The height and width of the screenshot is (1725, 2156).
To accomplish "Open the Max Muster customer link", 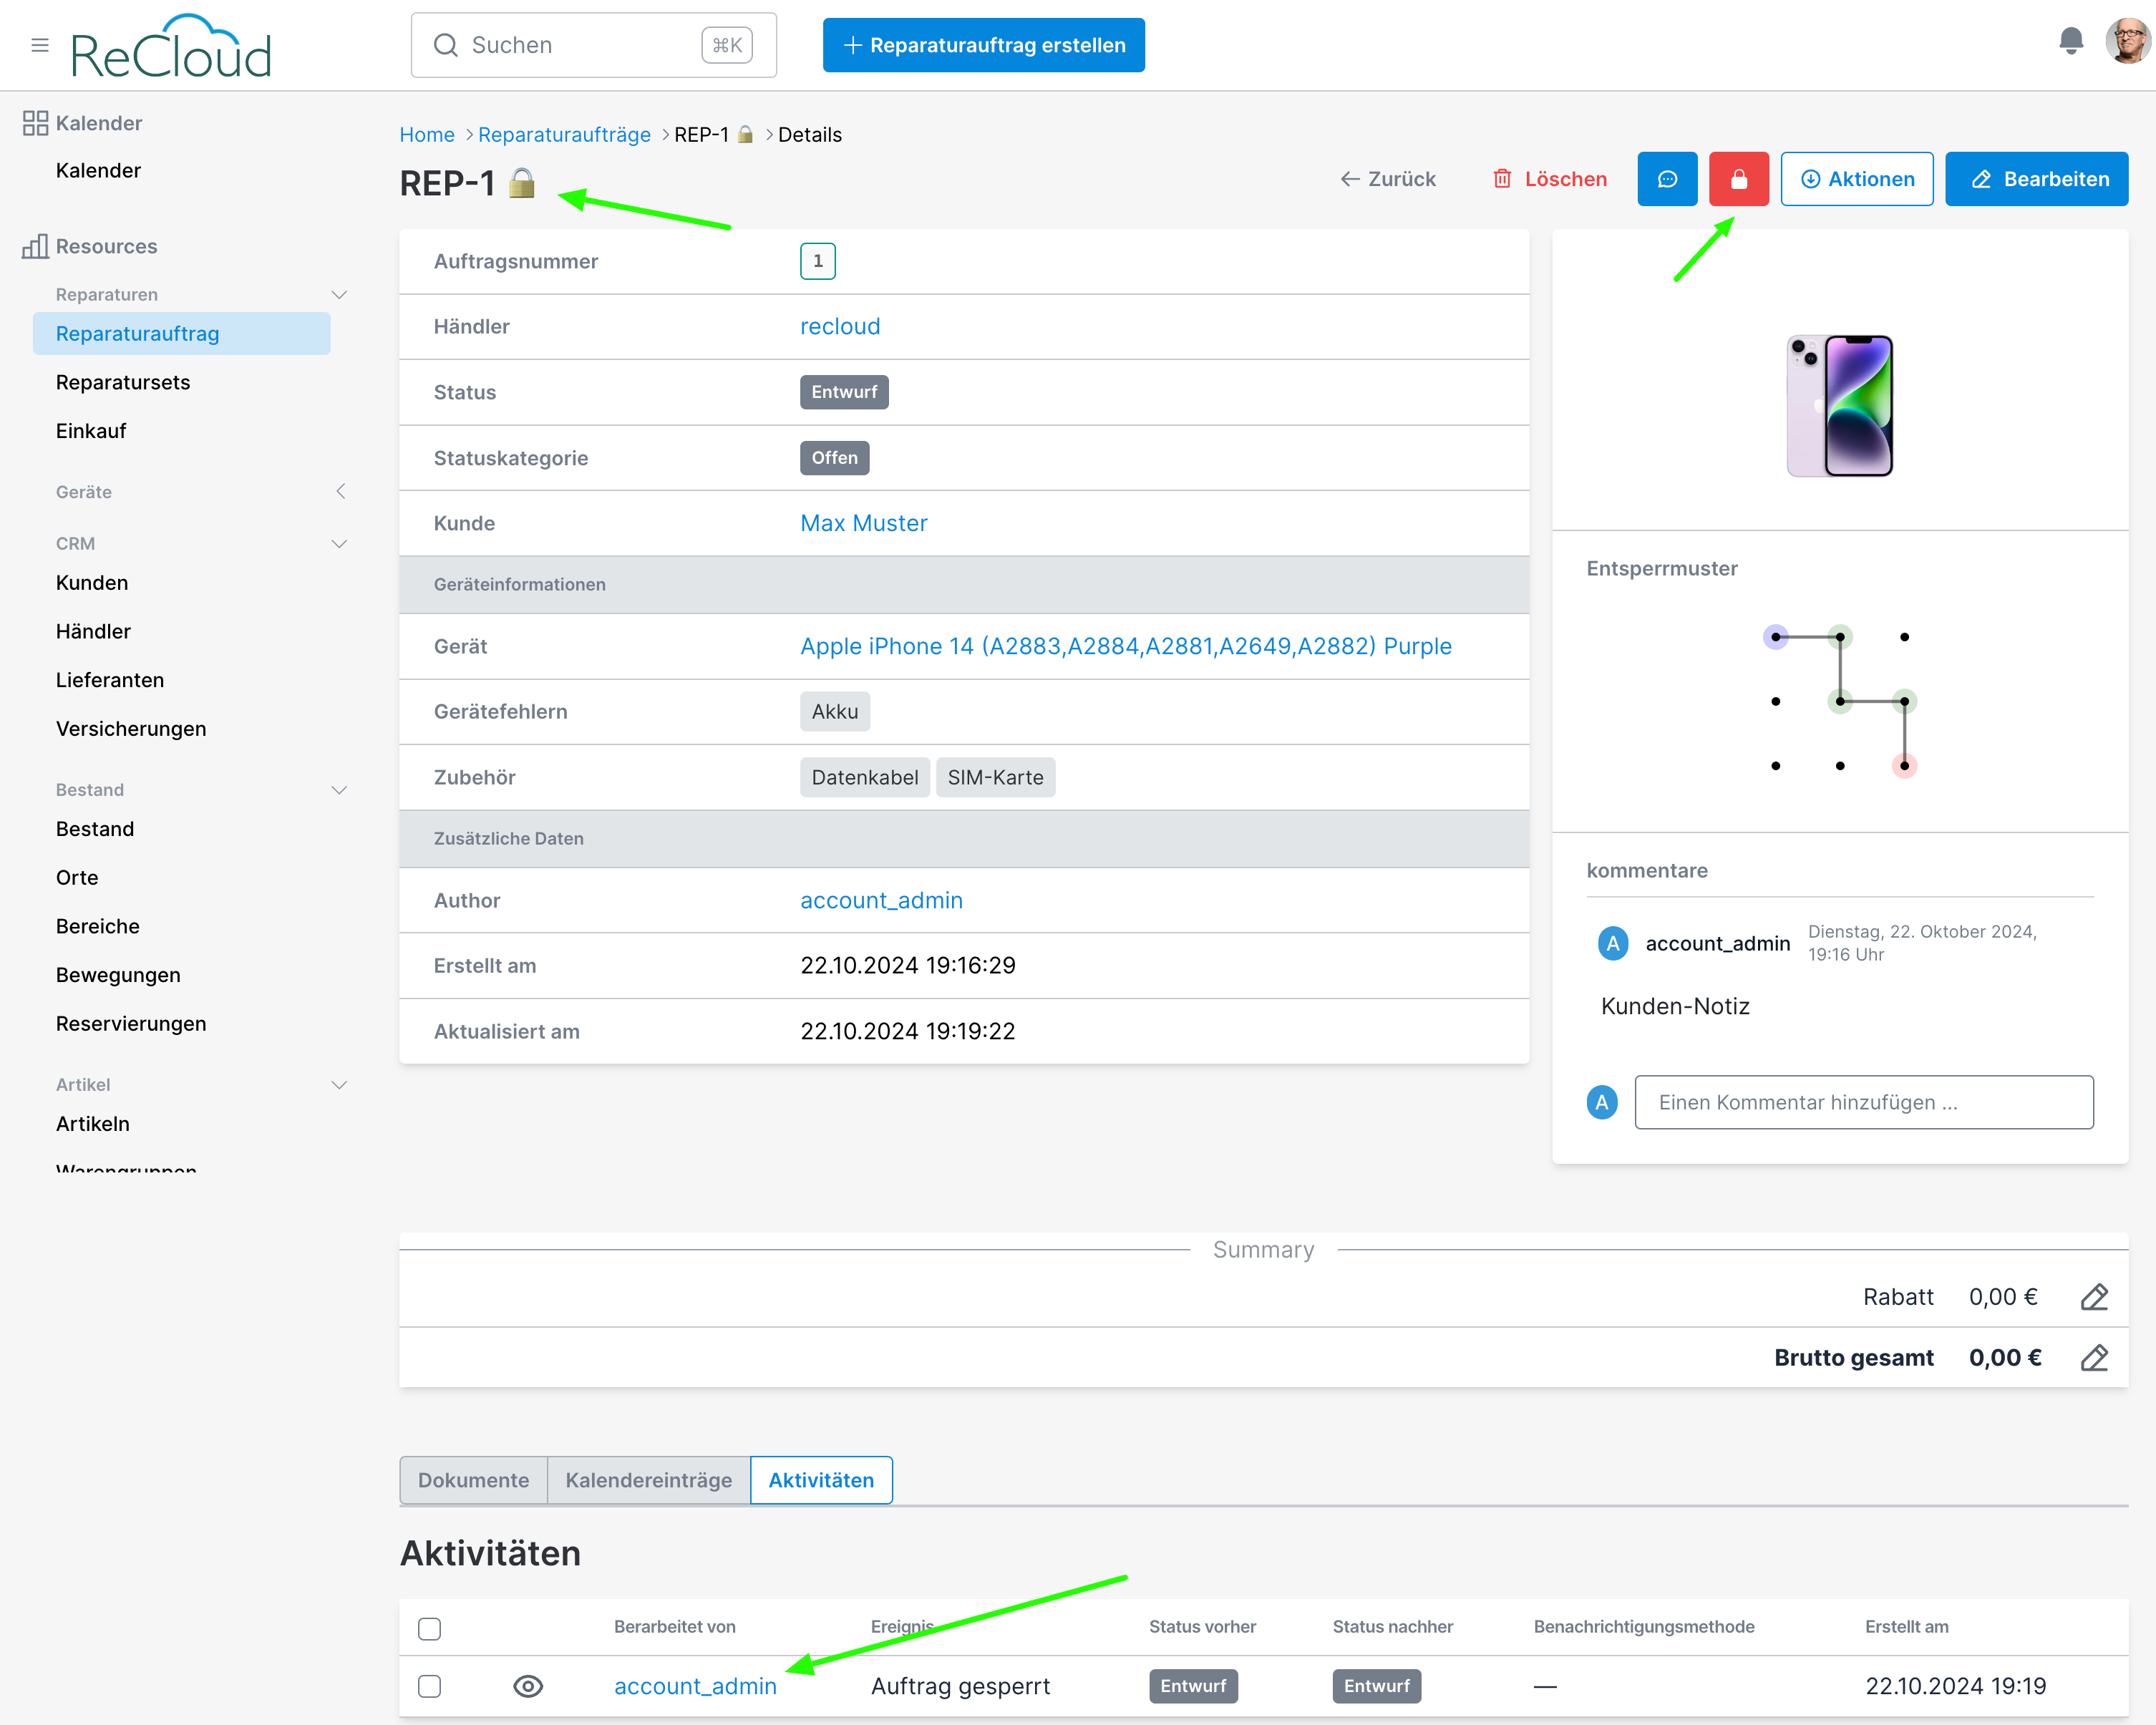I will 863,523.
